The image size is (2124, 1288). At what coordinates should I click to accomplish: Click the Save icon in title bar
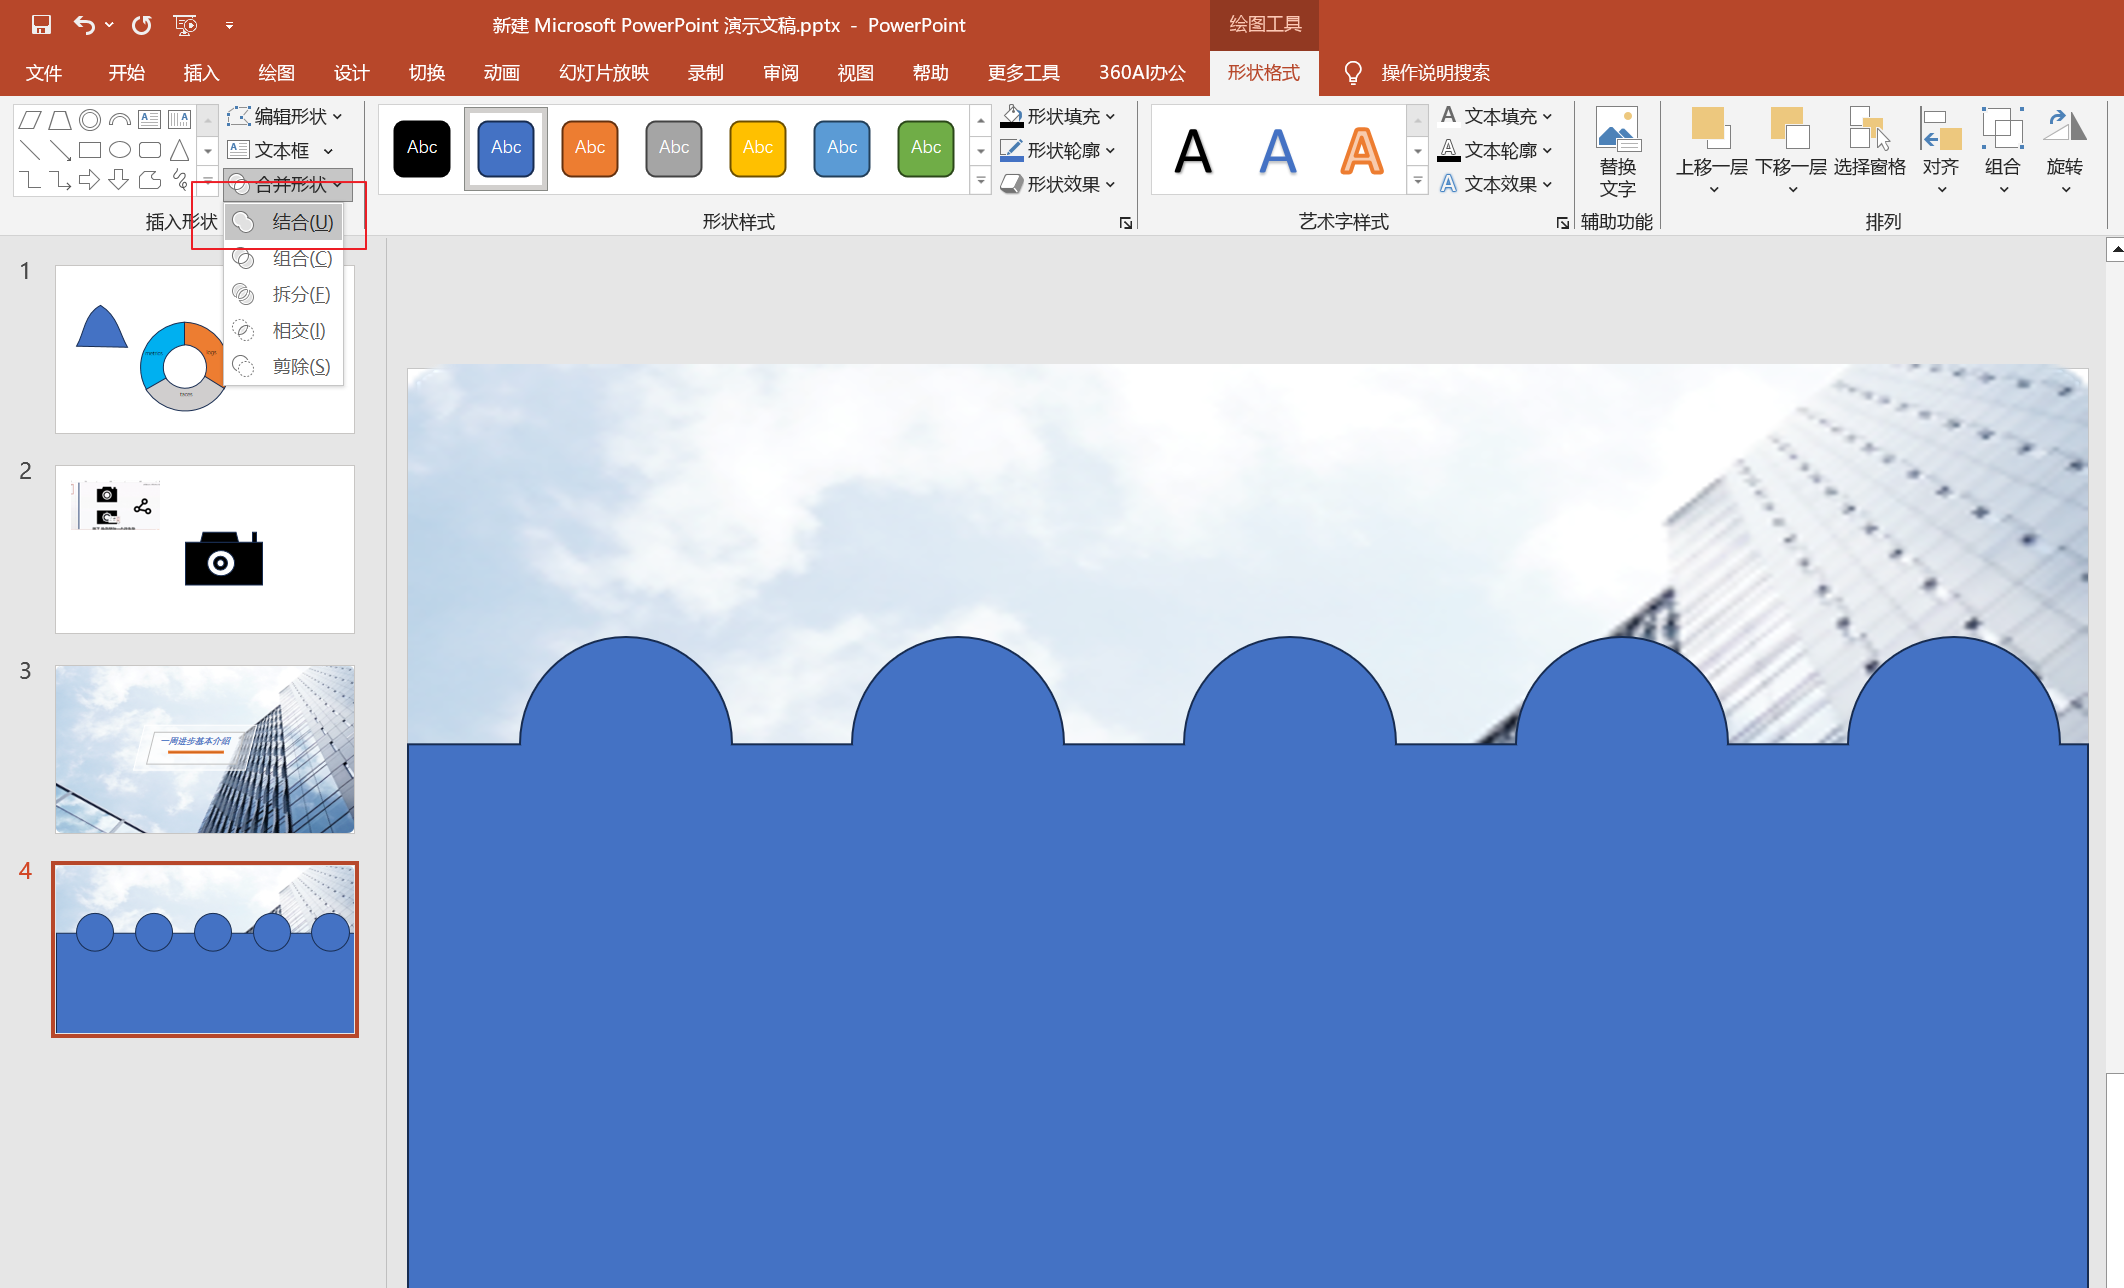click(x=41, y=25)
